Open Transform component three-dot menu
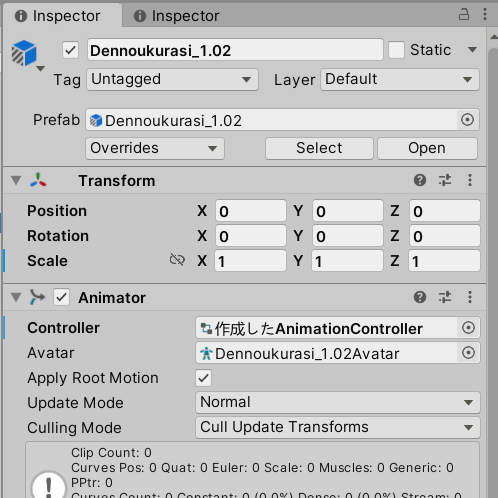This screenshot has width=498, height=498. [x=470, y=180]
